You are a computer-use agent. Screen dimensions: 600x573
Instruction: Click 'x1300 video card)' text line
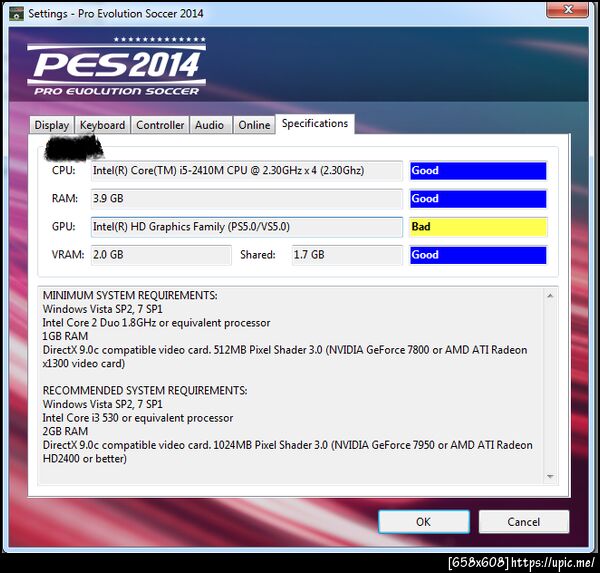click(x=84, y=363)
